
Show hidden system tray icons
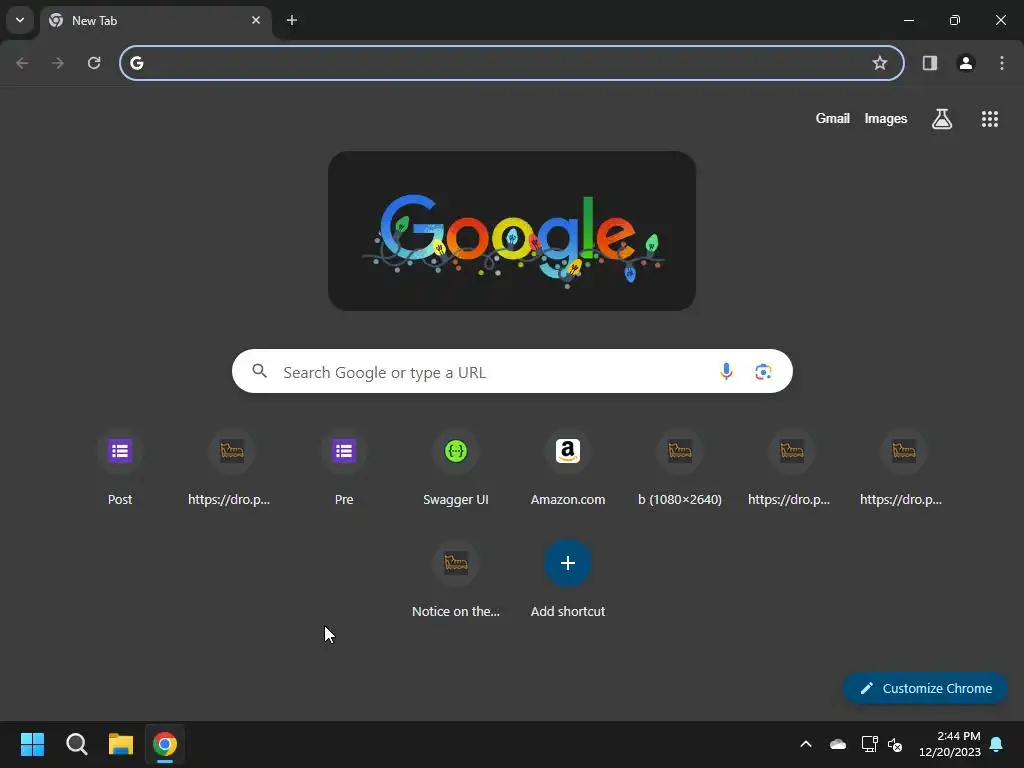click(806, 744)
